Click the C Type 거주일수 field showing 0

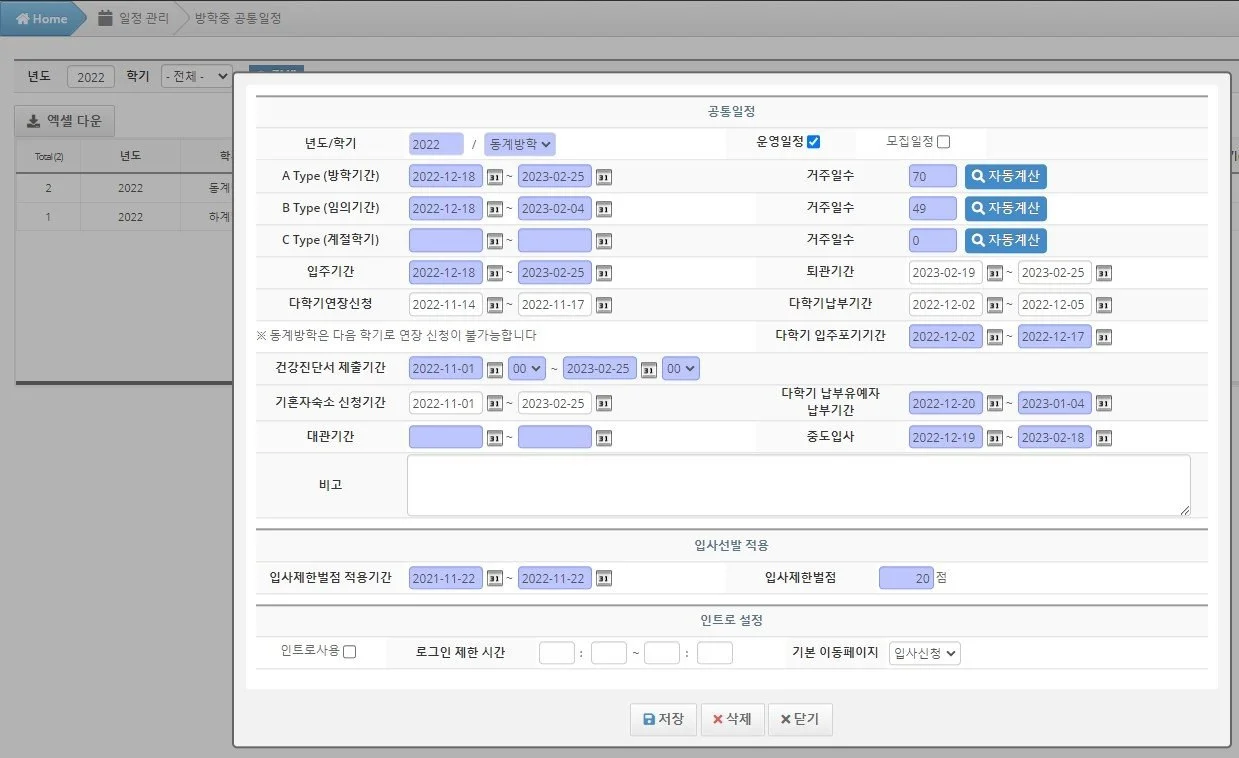933,241
